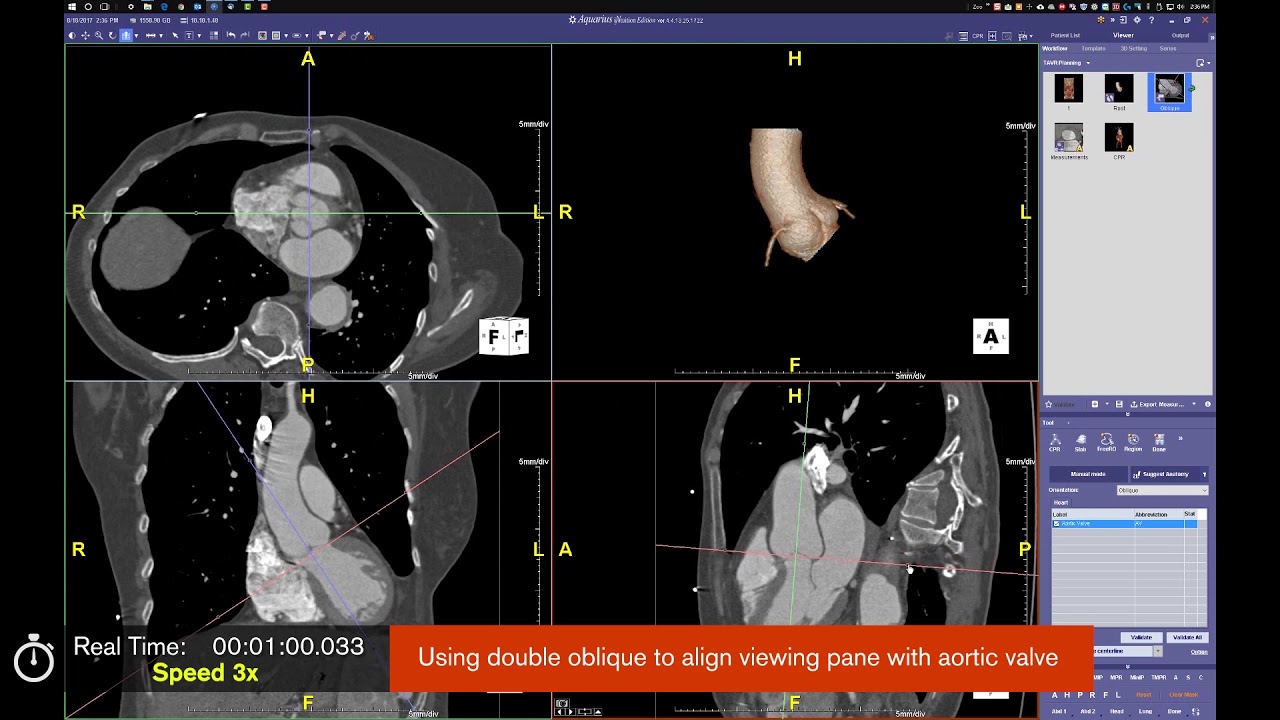
Task: Open the settings gear in title bar
Action: (x=1137, y=20)
